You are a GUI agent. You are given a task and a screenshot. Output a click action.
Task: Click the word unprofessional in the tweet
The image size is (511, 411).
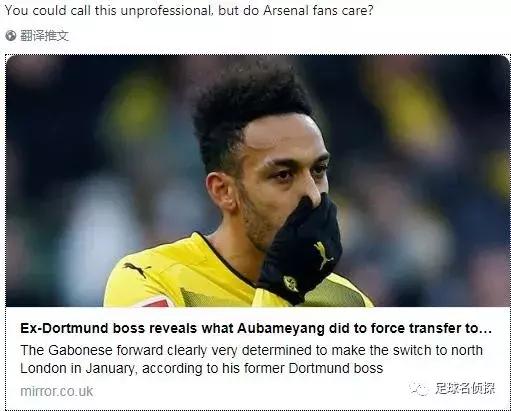click(x=166, y=10)
